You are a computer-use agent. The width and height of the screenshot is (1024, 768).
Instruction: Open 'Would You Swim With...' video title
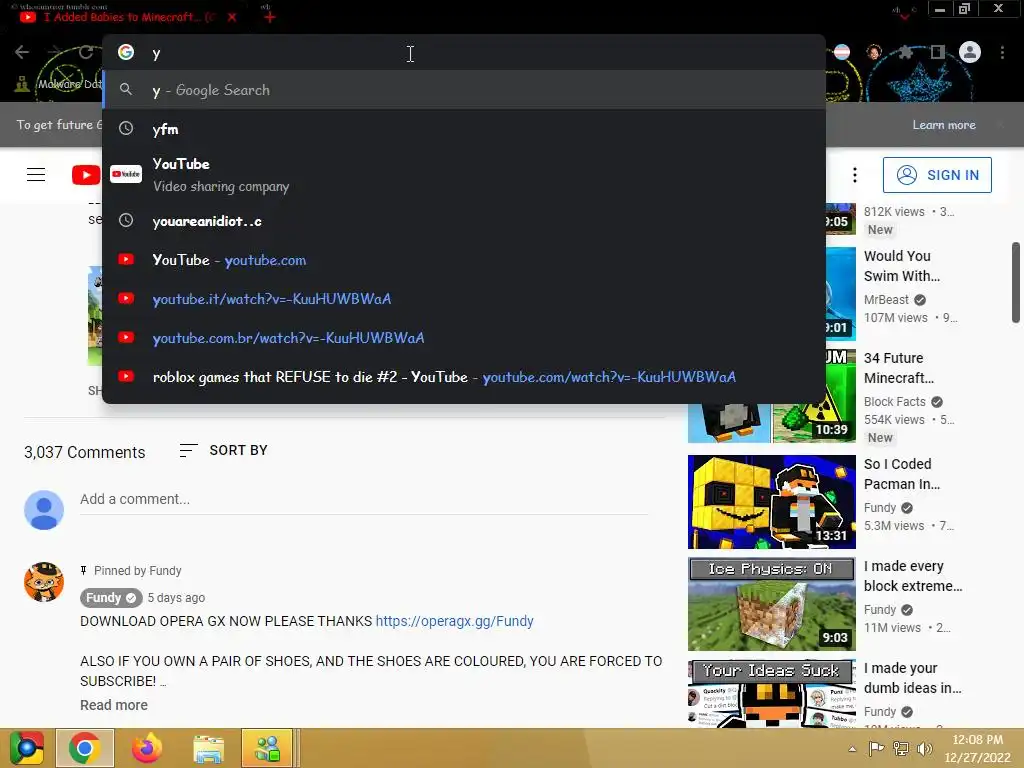click(902, 266)
